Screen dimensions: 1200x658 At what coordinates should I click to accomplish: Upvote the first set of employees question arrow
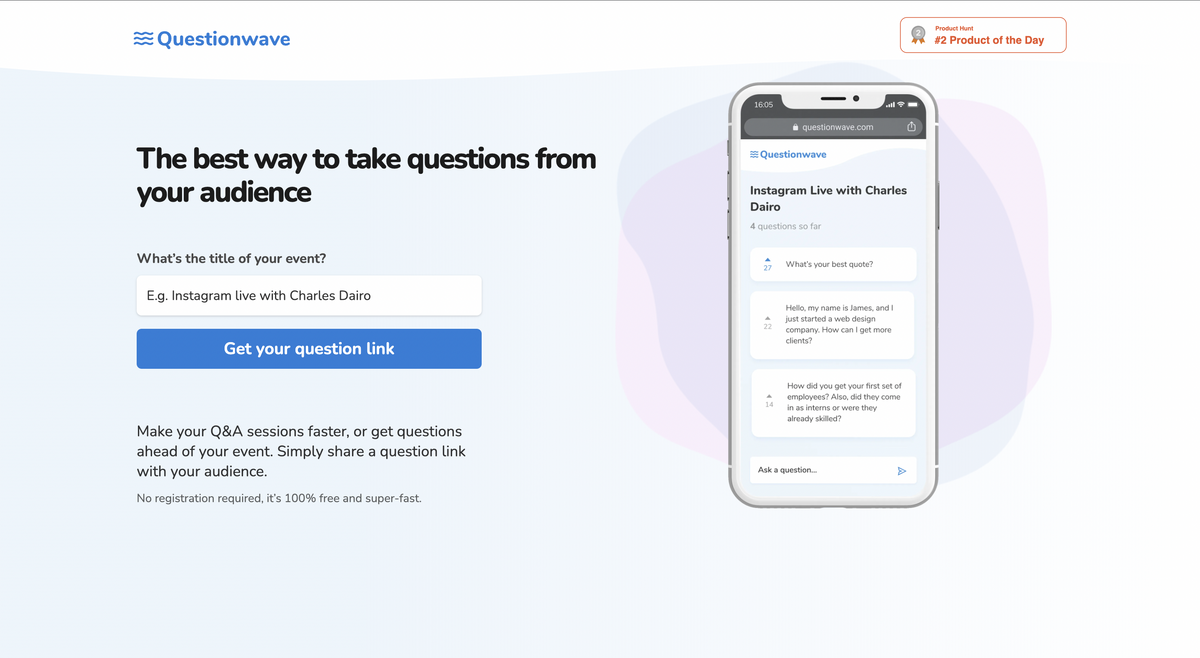pyautogui.click(x=769, y=397)
